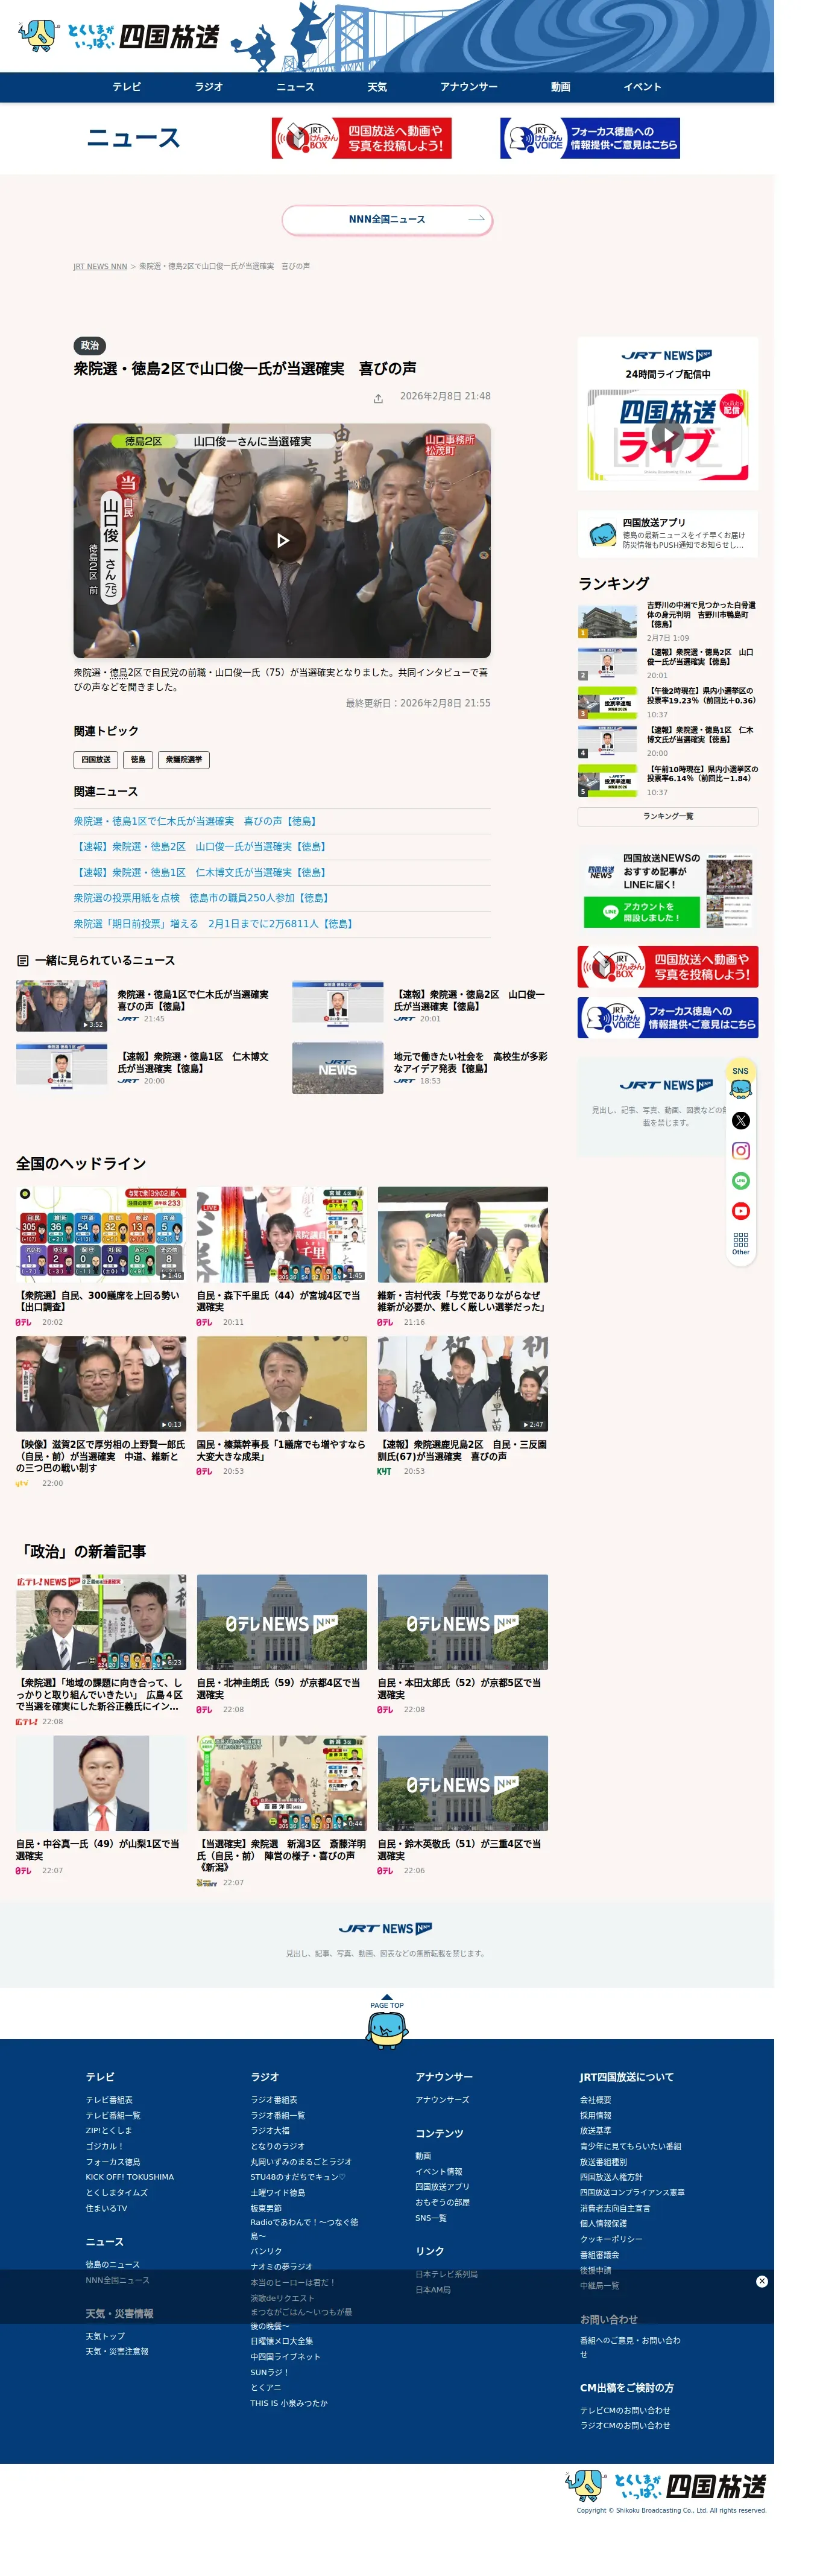Click the mascot icon under the SNS label
This screenshot has height=2576, width=820.
(740, 1089)
